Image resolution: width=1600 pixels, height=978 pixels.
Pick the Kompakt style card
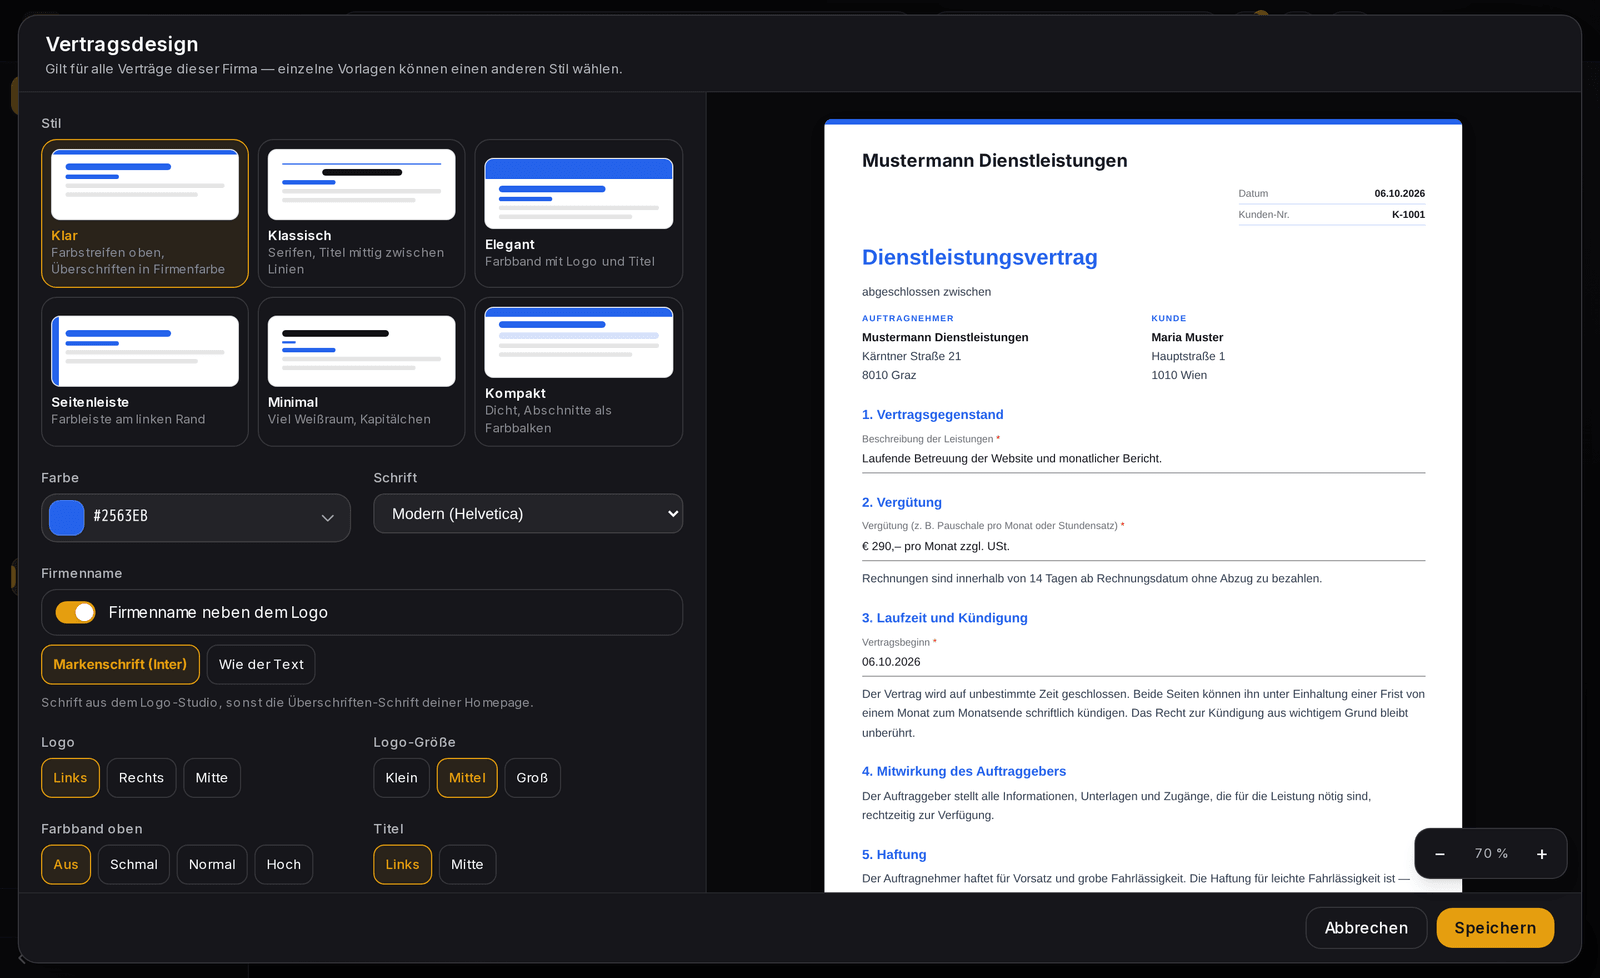579,372
